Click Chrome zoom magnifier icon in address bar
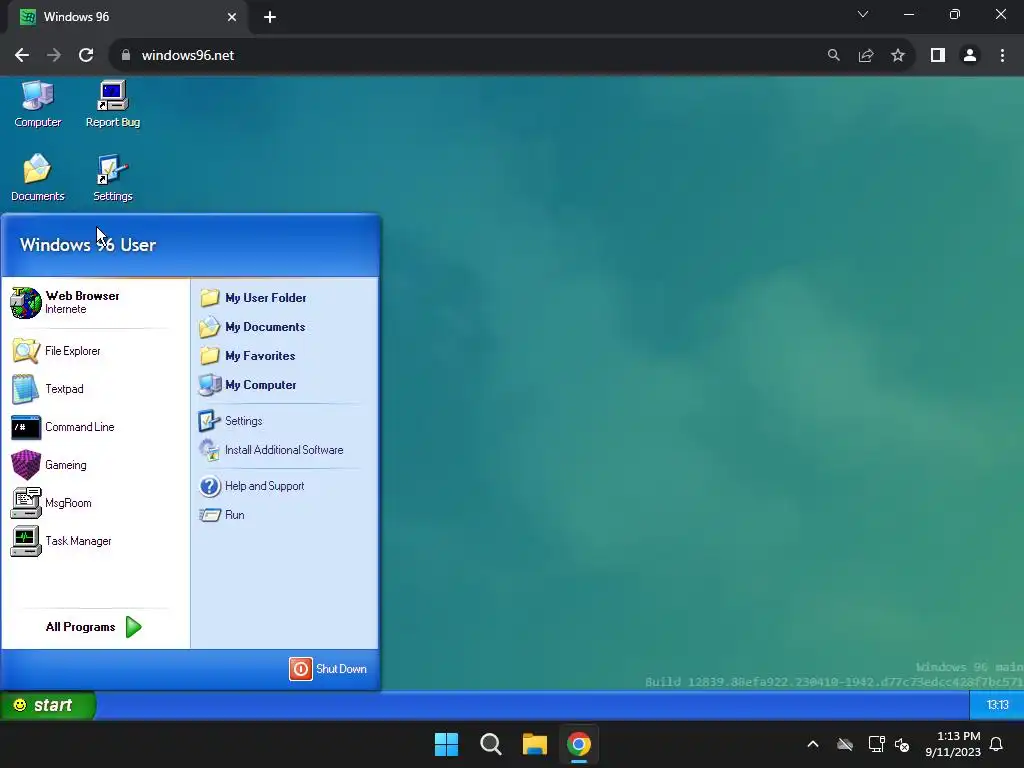1024x768 pixels. [833, 56]
